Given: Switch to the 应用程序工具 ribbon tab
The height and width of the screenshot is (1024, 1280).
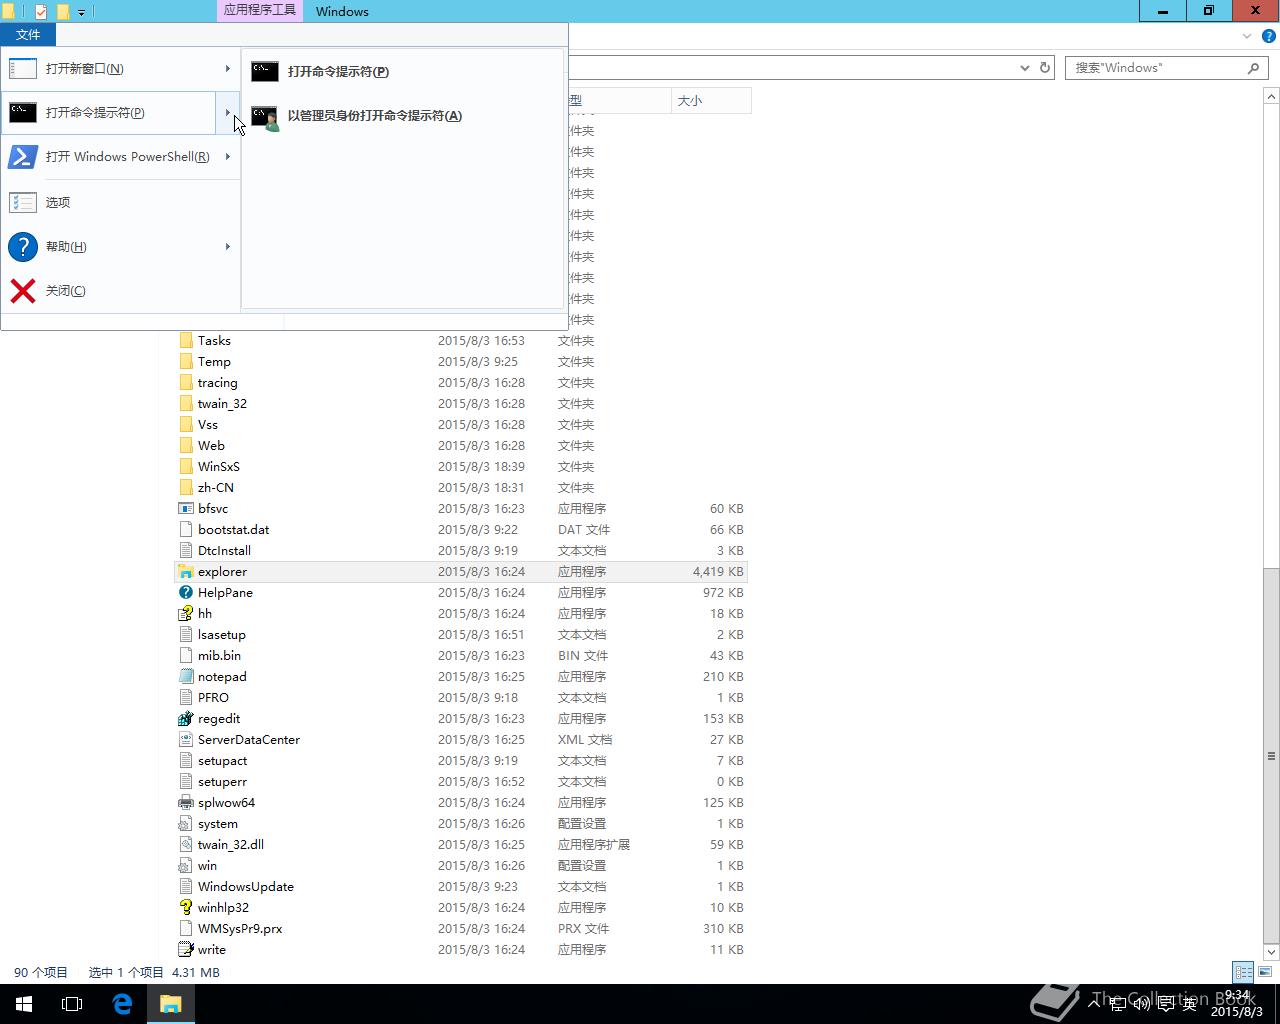Looking at the screenshot, I should tap(259, 11).
